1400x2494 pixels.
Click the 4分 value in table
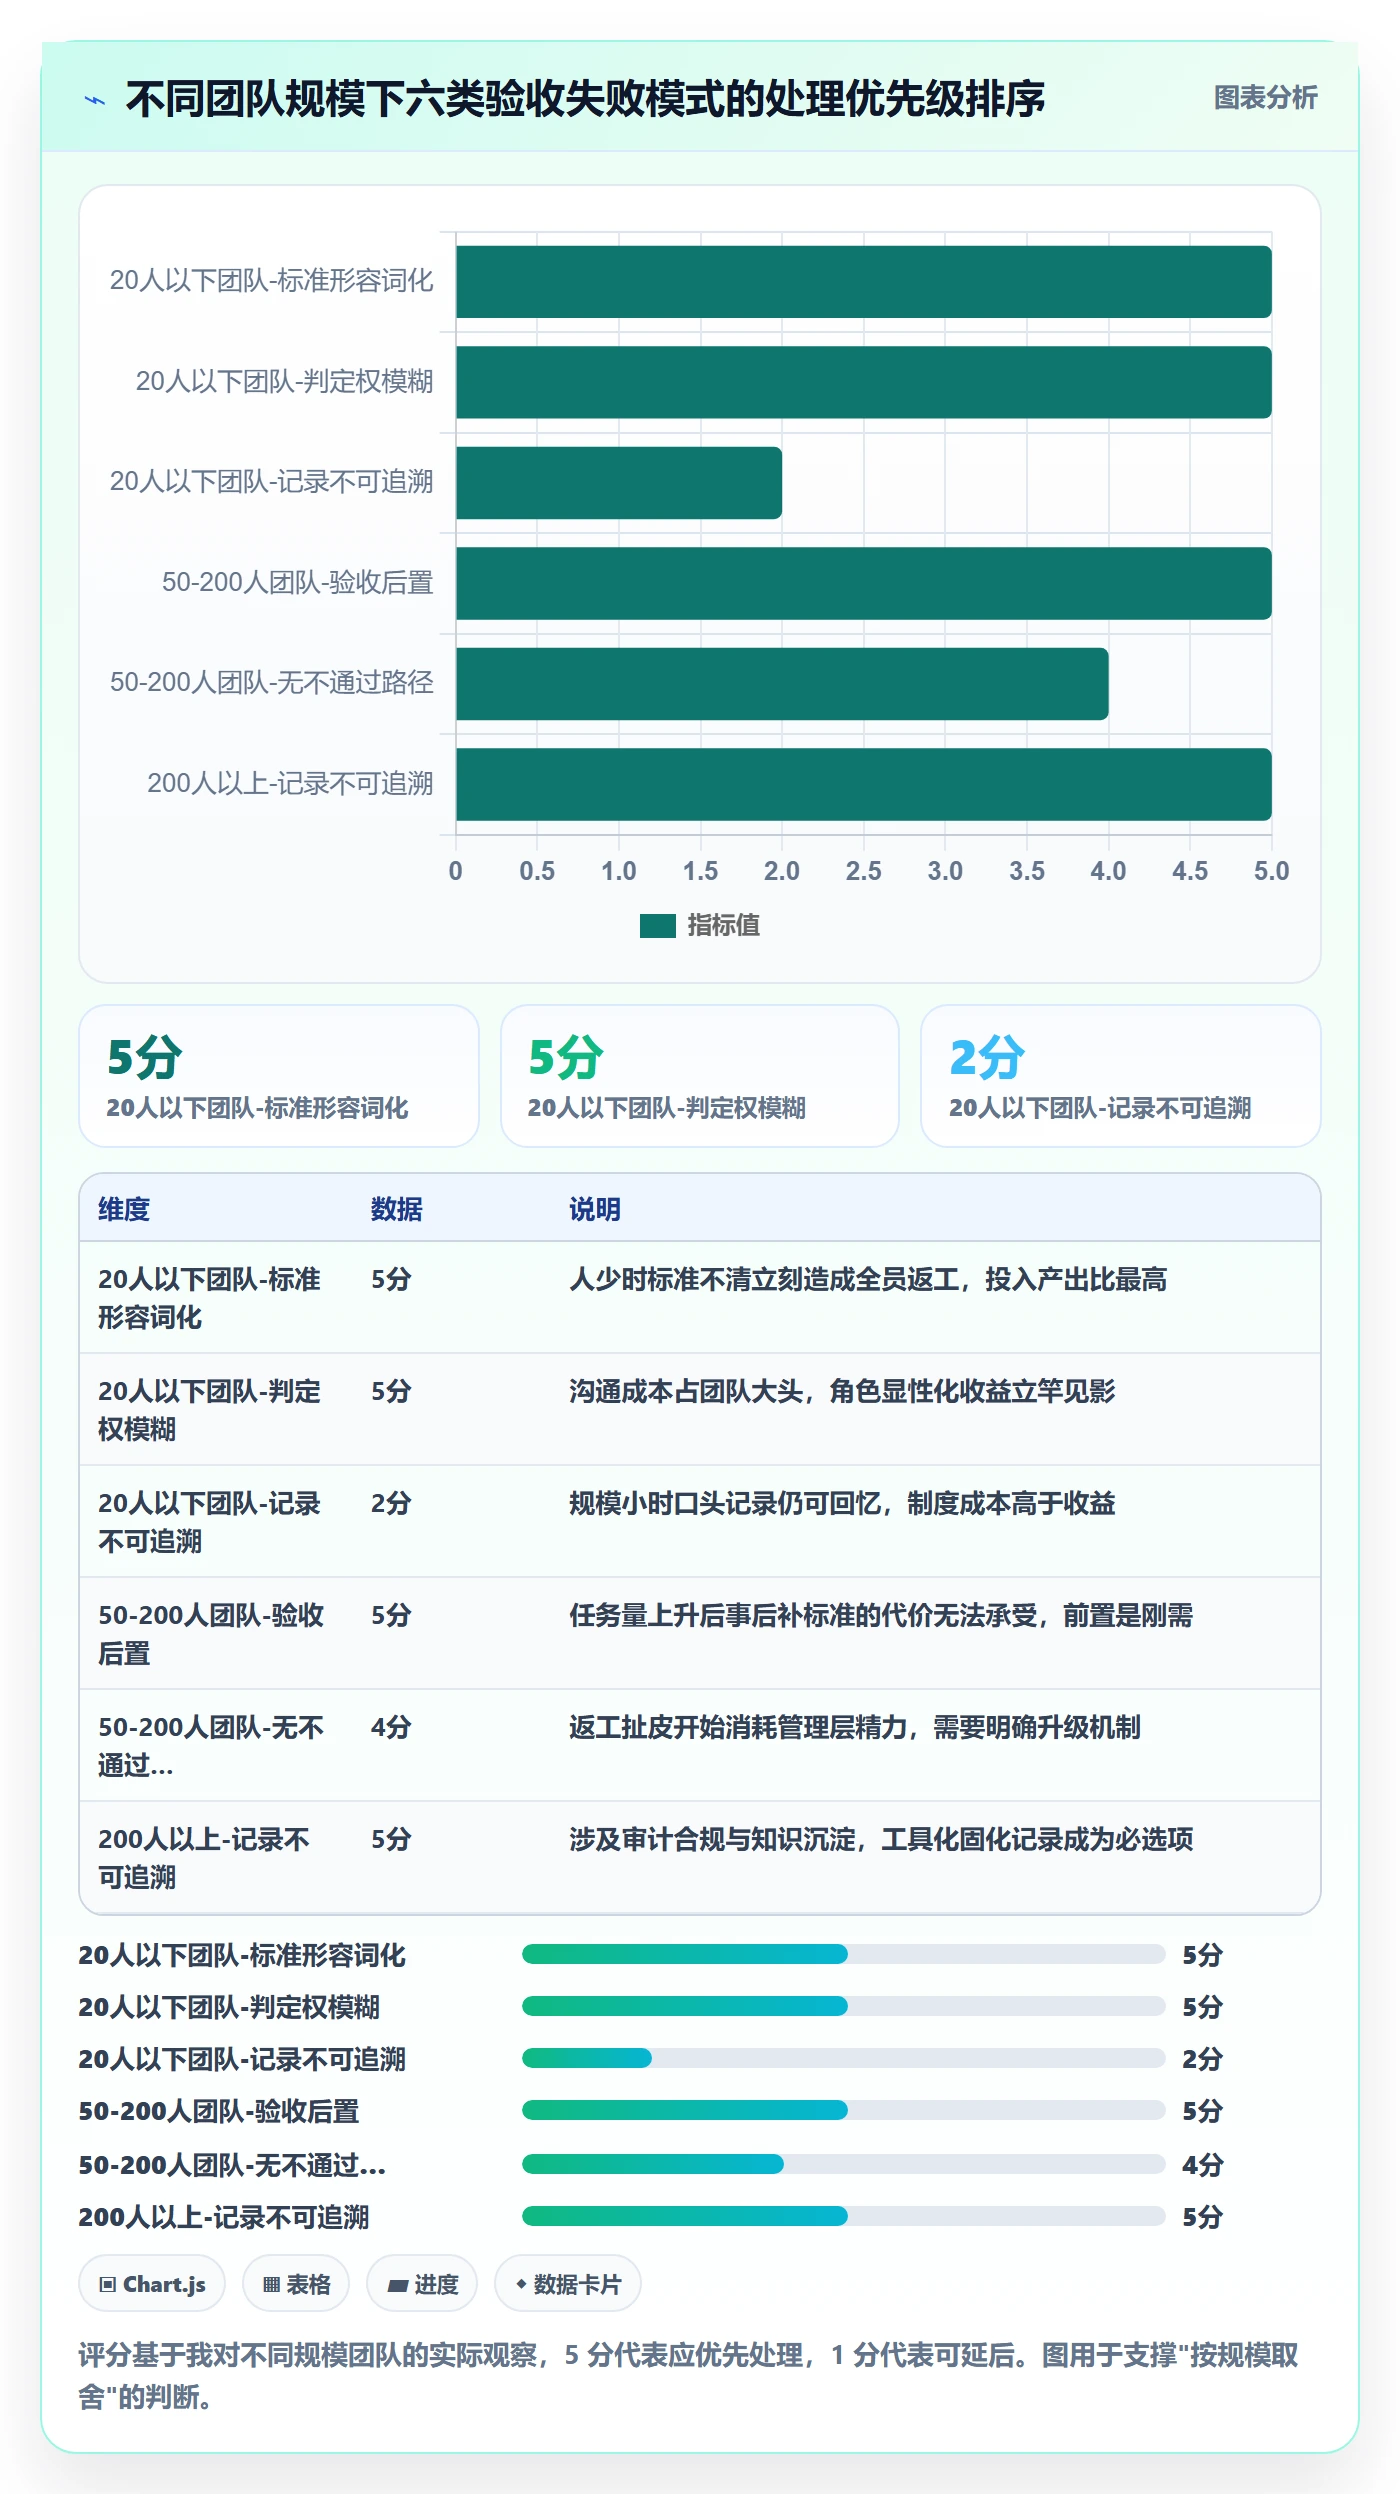391,1727
